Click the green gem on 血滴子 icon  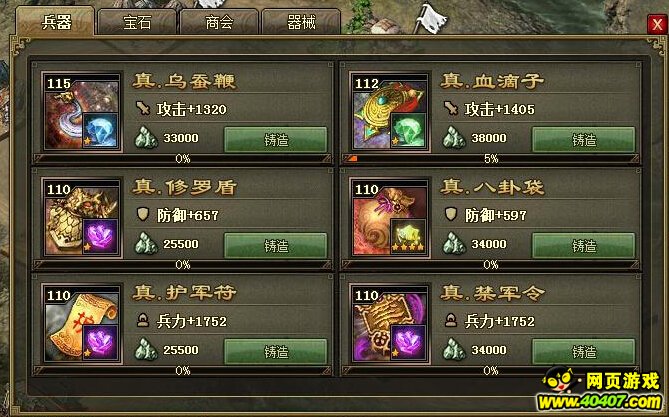point(408,131)
